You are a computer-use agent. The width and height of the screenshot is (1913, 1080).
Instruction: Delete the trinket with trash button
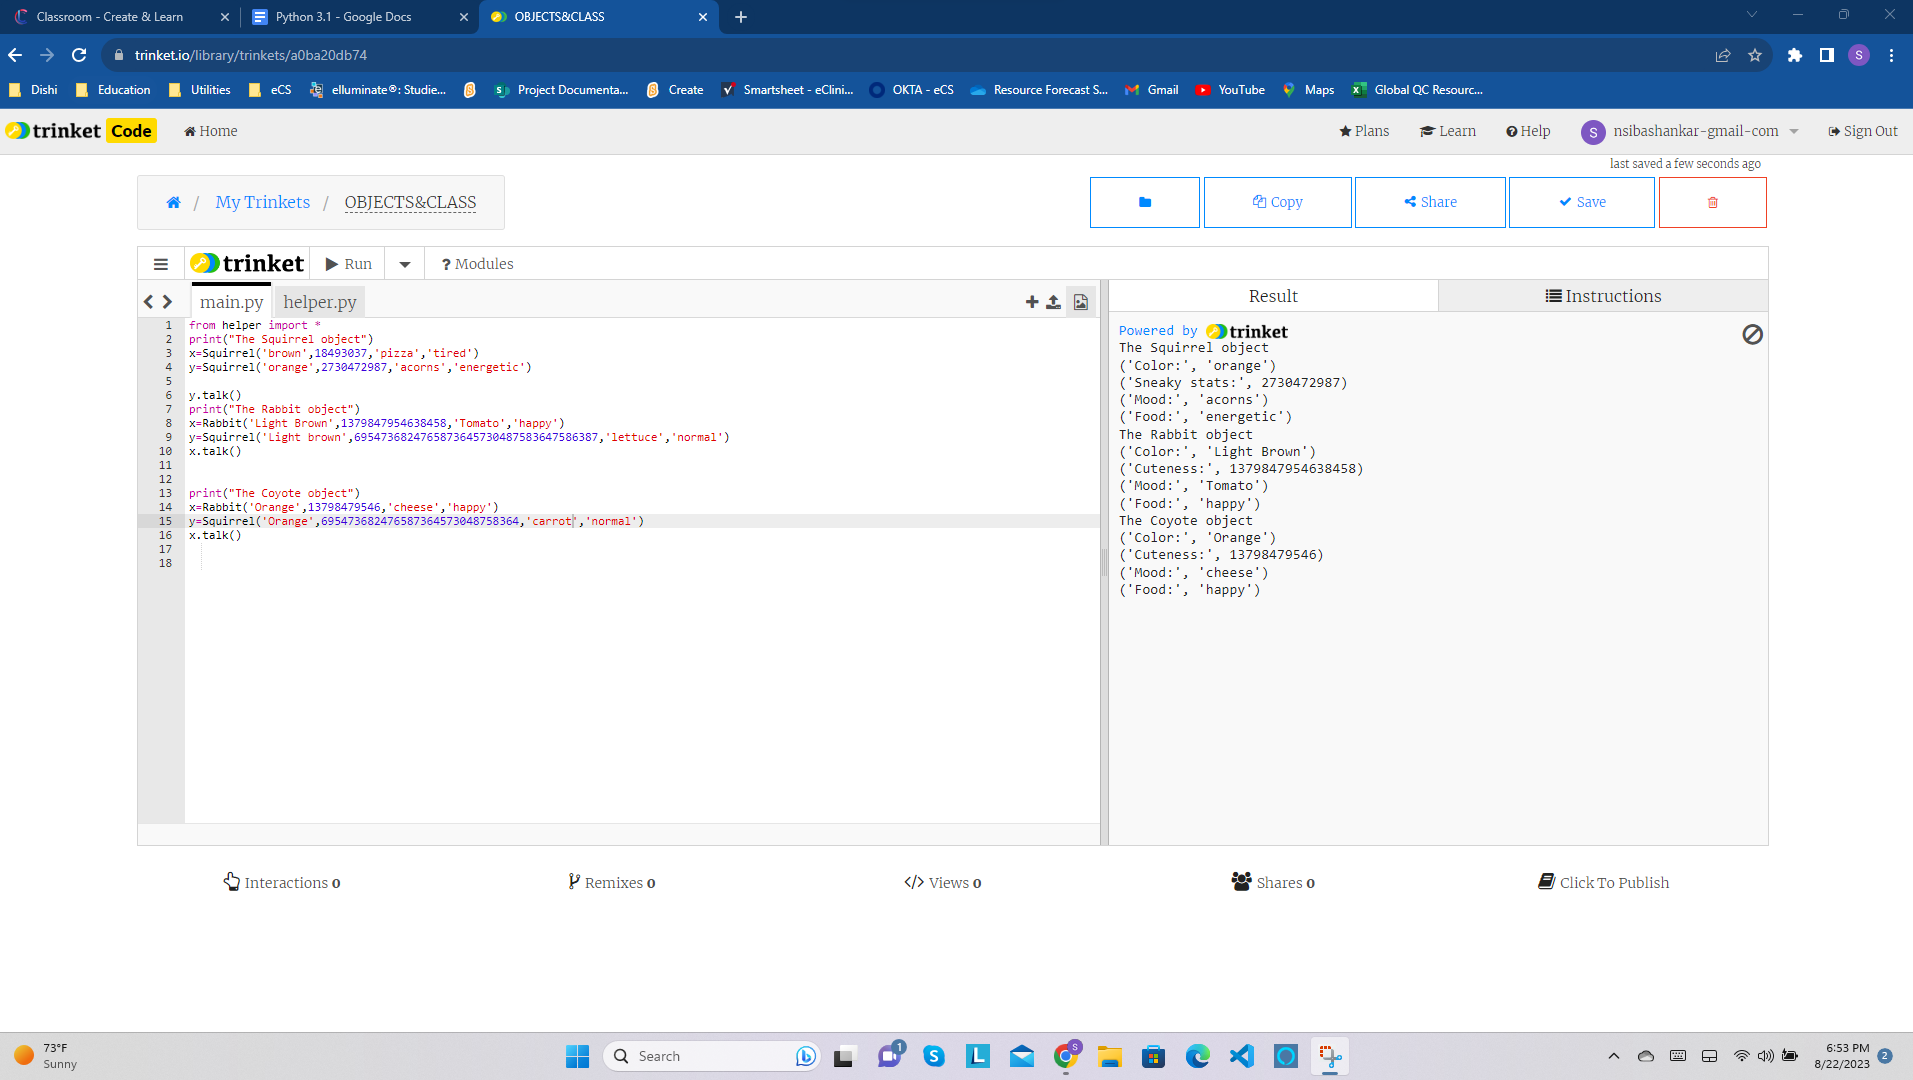point(1713,202)
